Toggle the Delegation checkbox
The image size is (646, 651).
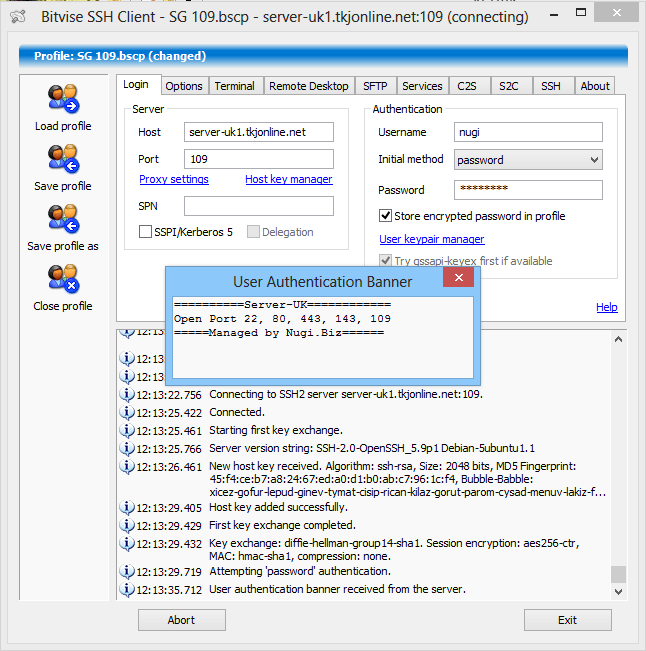(x=253, y=232)
